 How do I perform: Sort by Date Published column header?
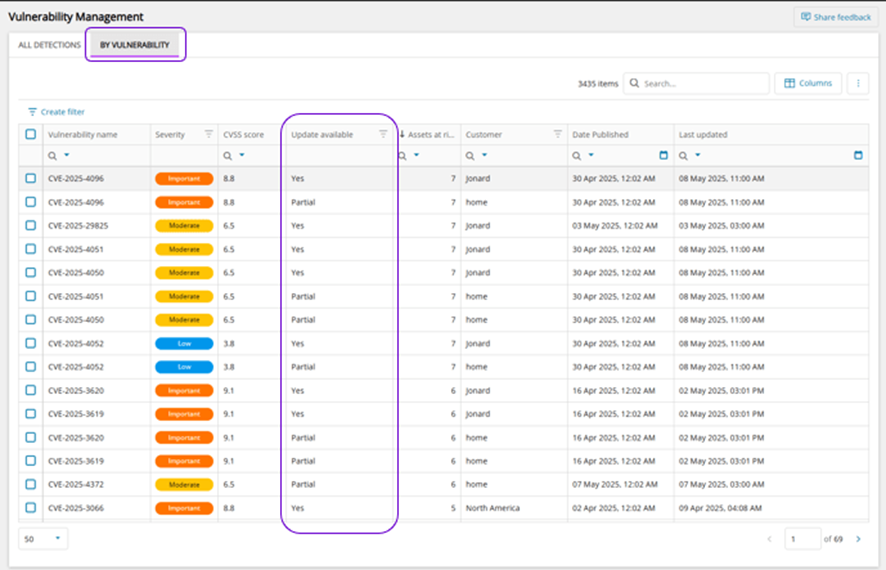pos(600,134)
